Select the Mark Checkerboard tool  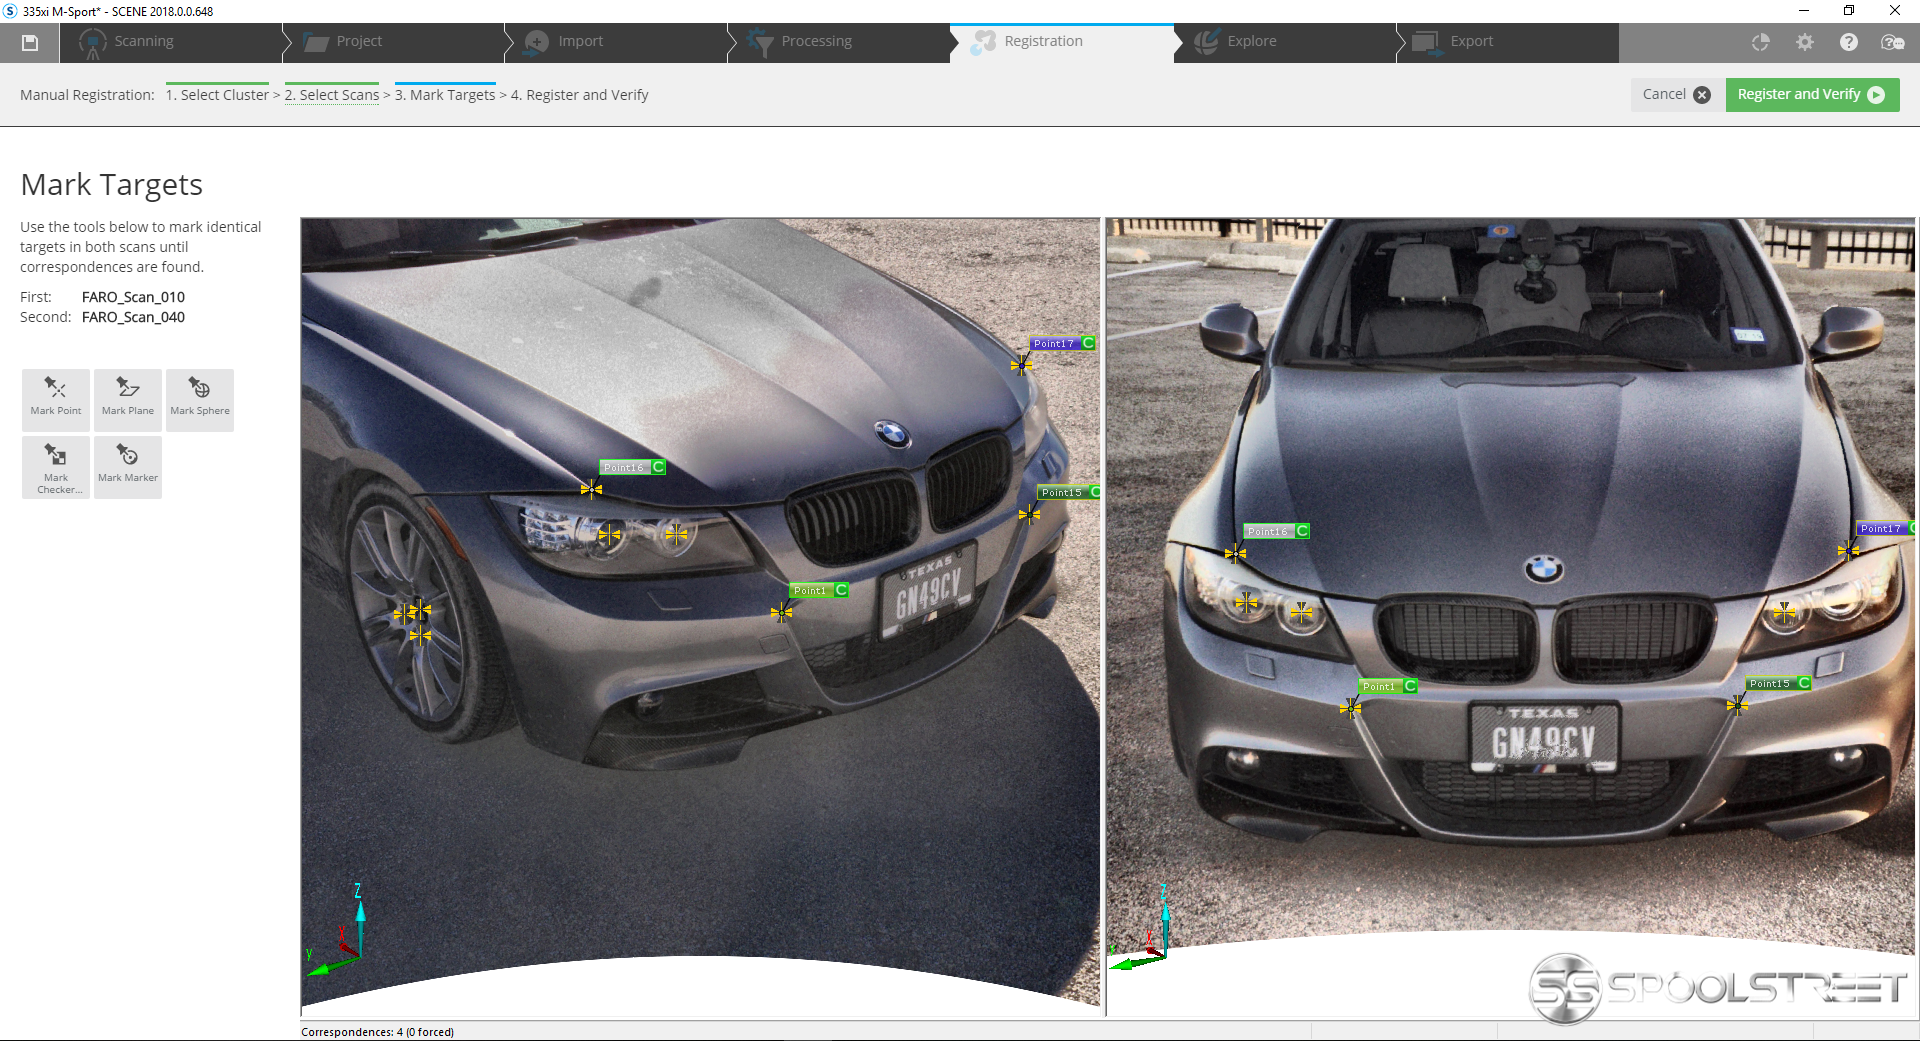click(56, 467)
